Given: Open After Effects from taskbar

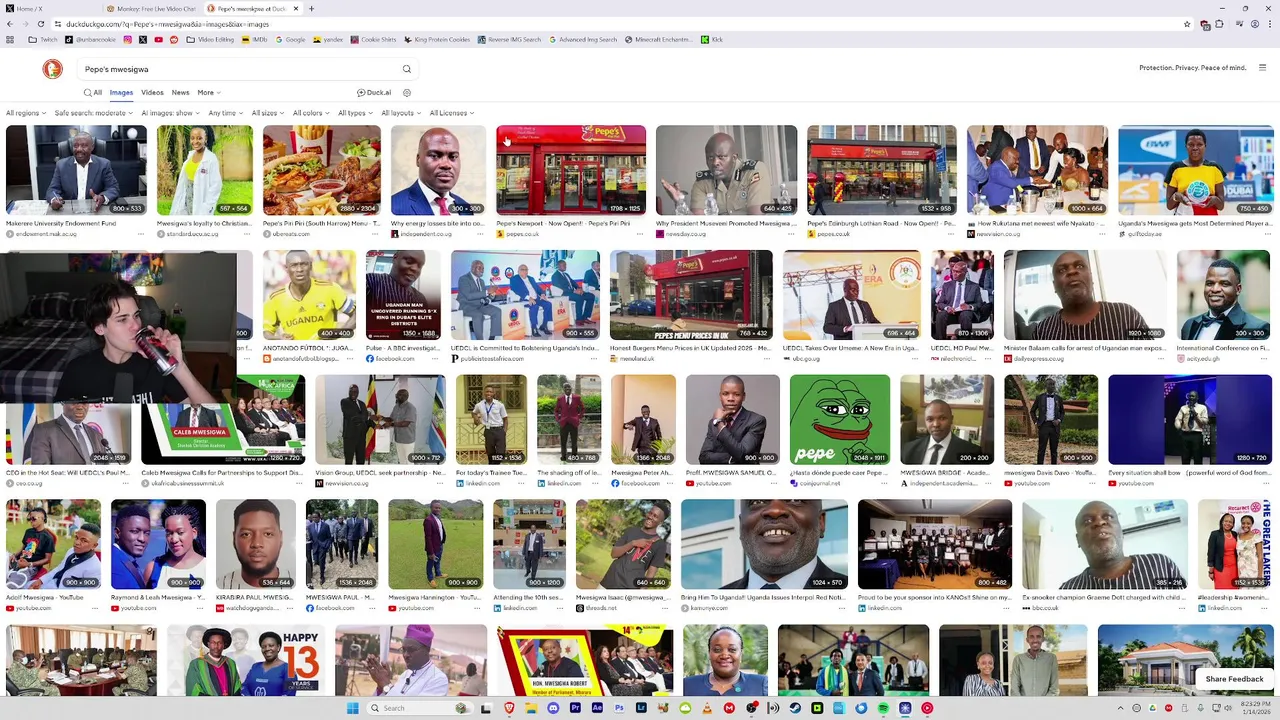Looking at the screenshot, I should click(x=597, y=708).
